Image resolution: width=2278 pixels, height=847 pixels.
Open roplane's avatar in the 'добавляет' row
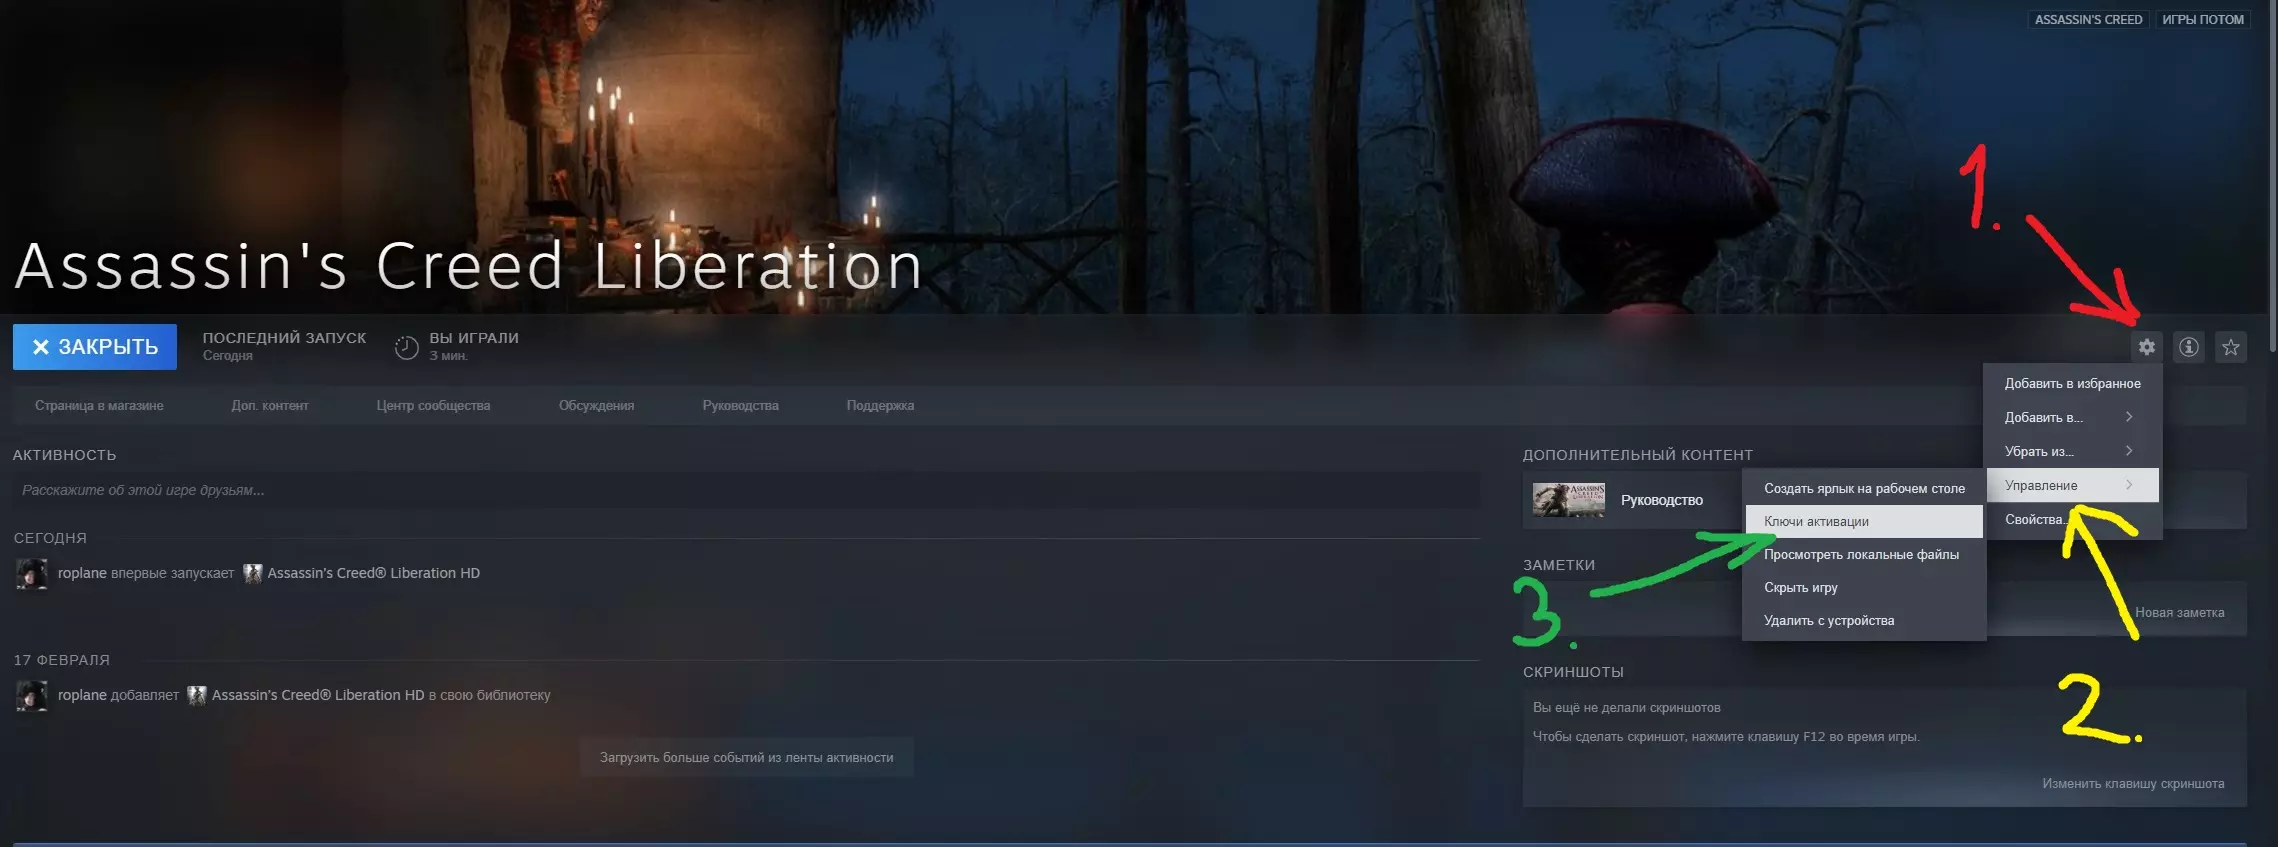click(x=31, y=696)
